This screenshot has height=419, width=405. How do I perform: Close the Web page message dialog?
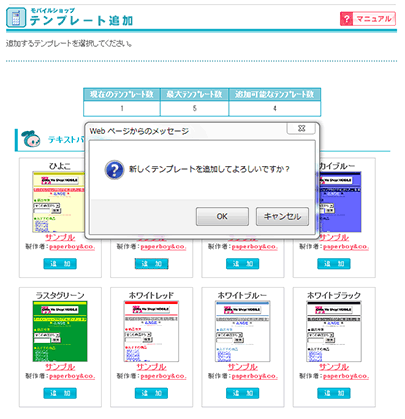(301, 128)
